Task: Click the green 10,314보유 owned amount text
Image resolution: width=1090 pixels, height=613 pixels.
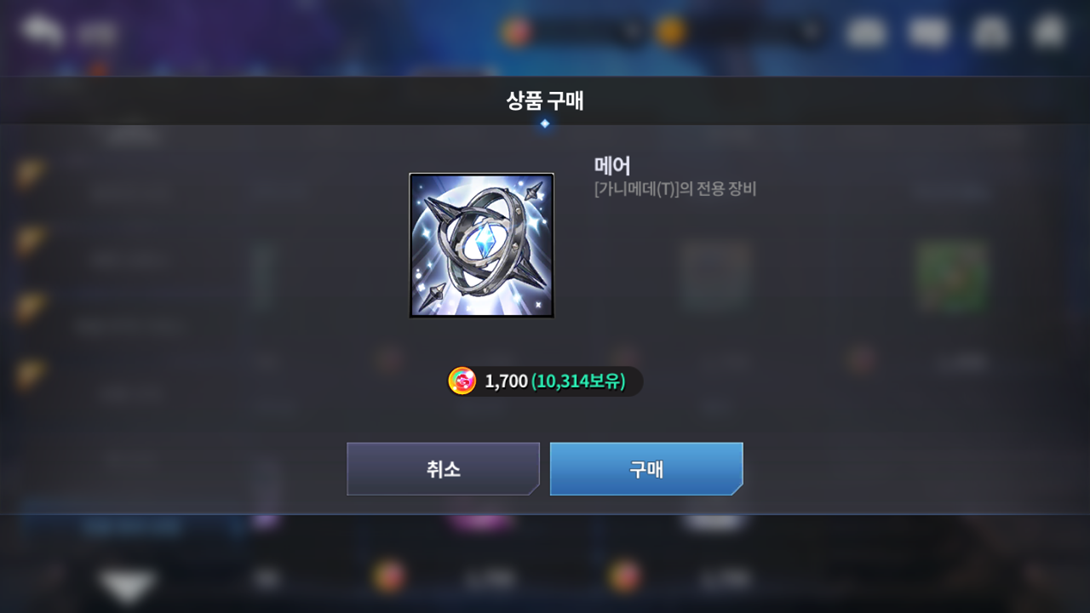Action: (x=578, y=381)
